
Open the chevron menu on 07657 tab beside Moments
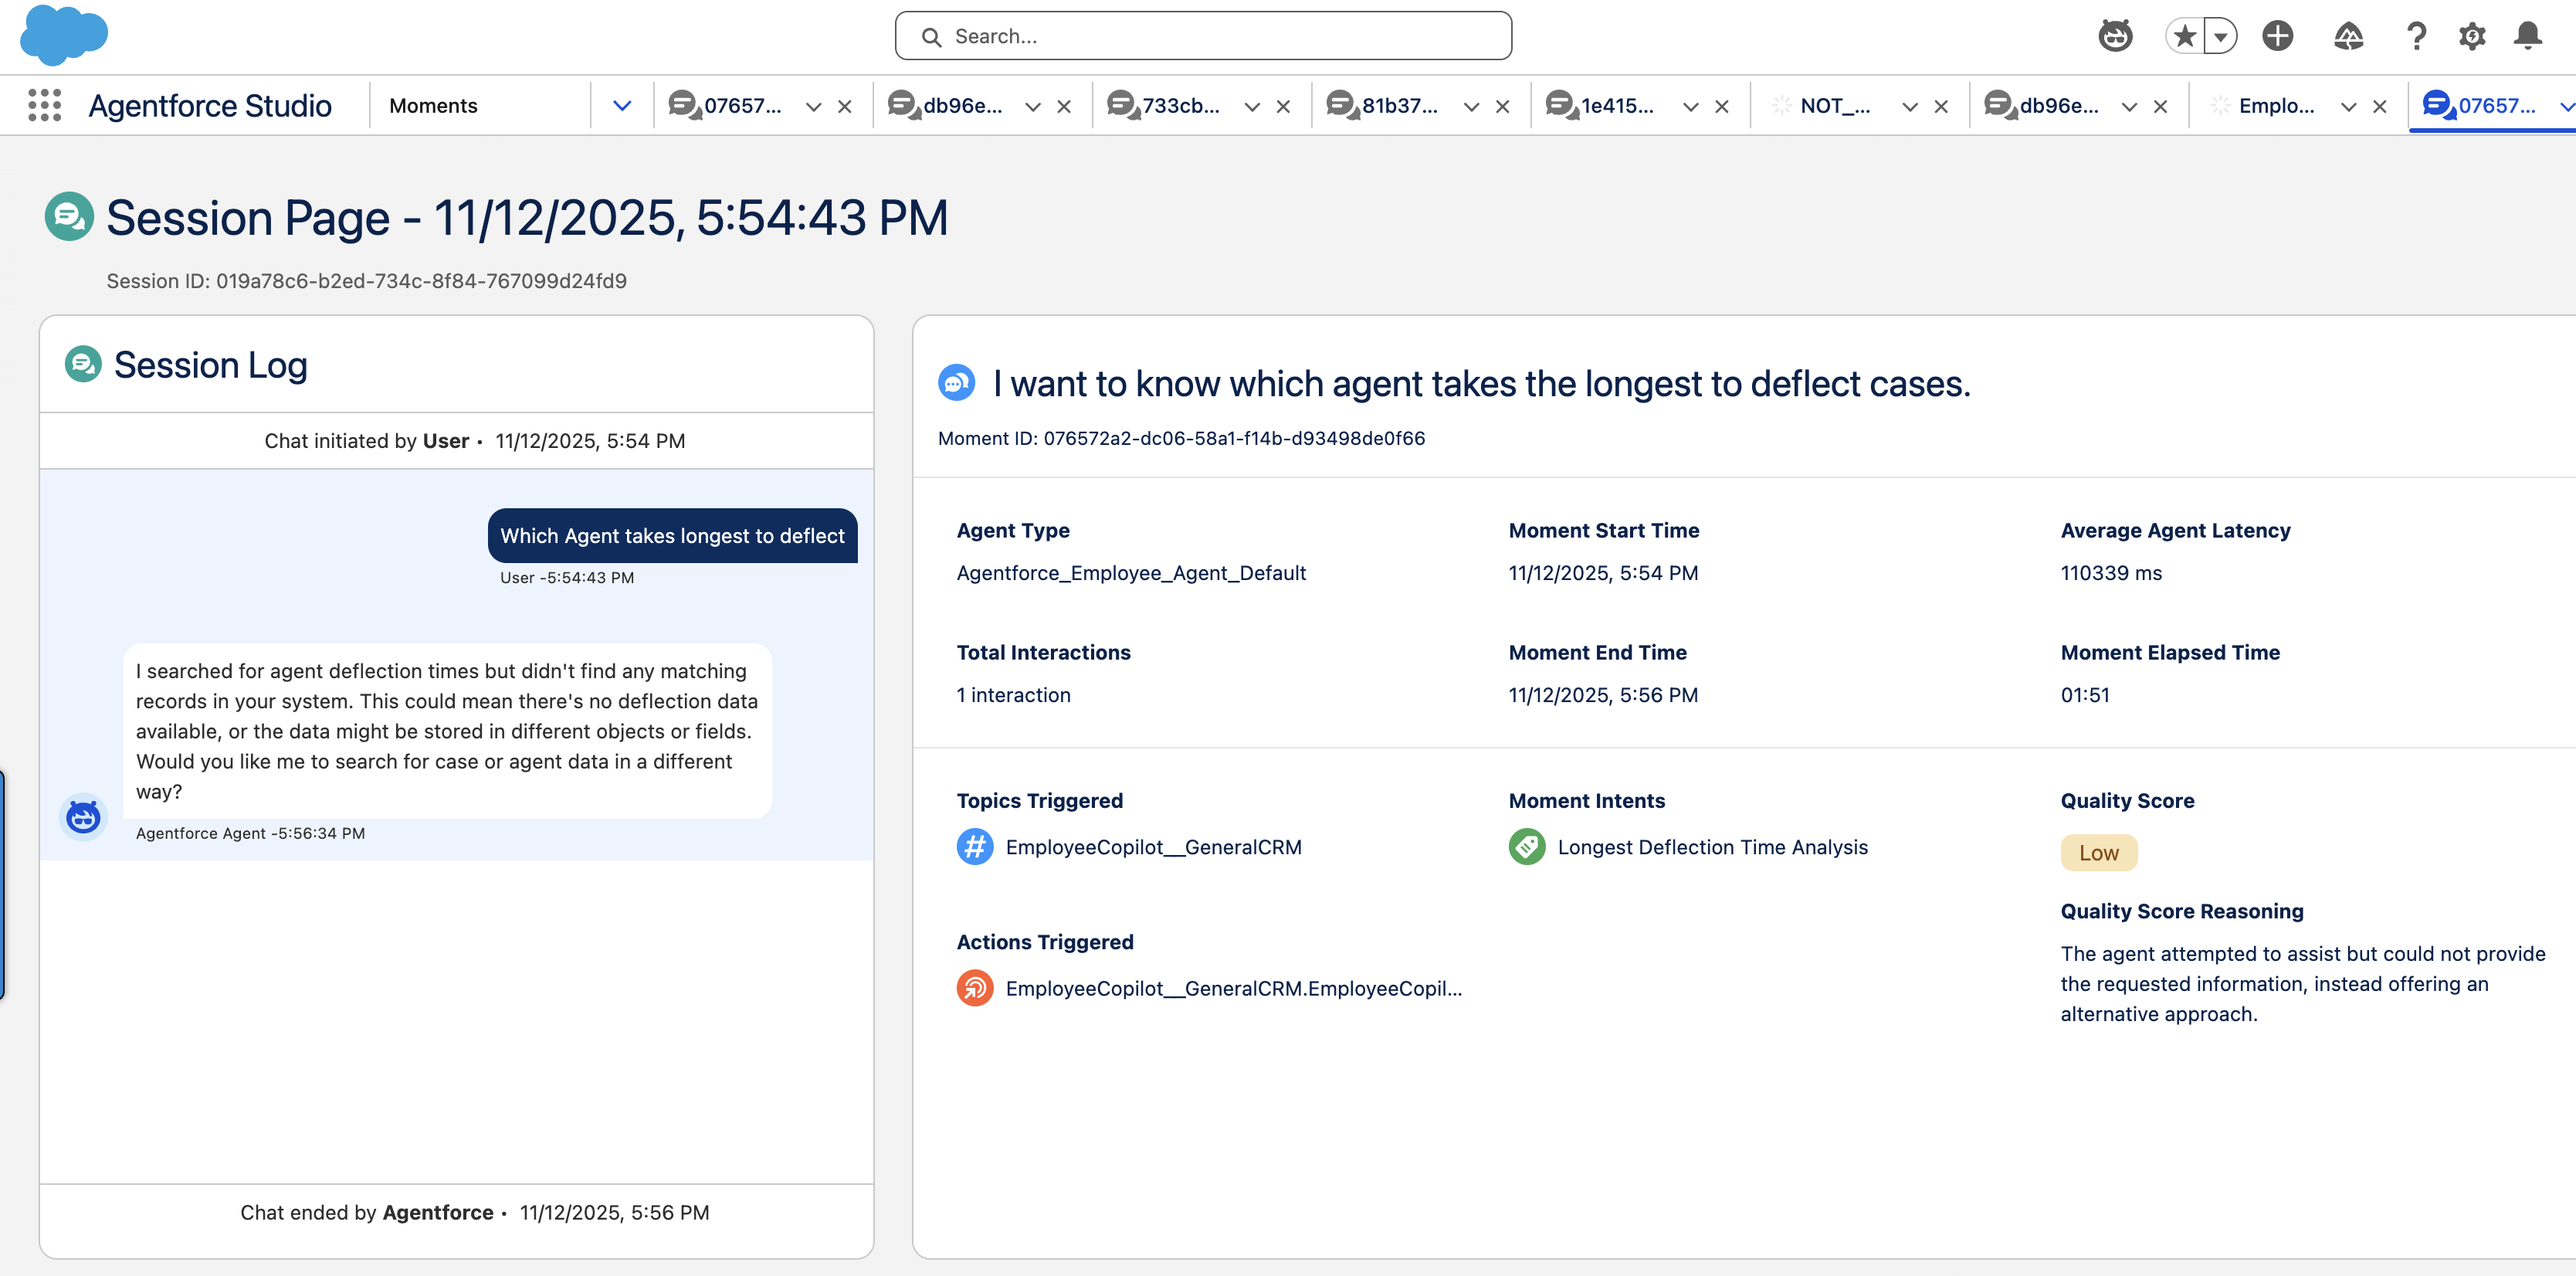814,106
